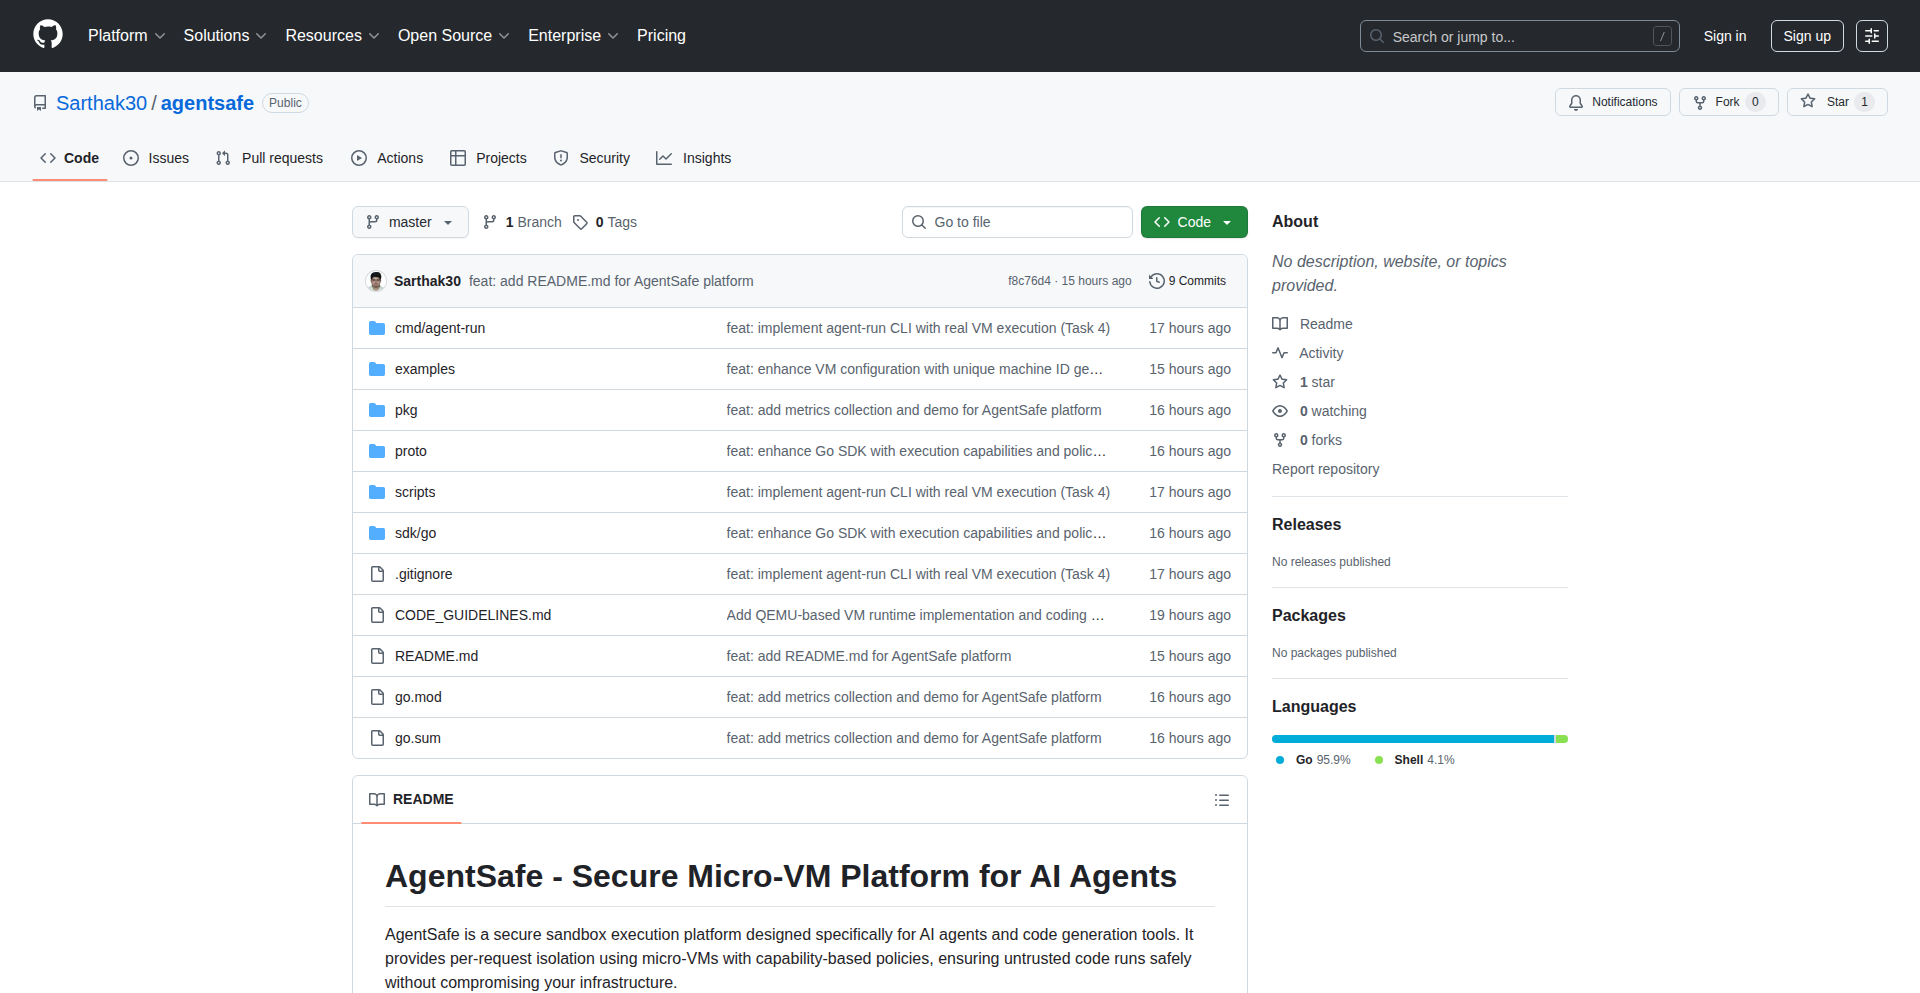Click the sdk/go folder icon
This screenshot has height=993, width=1920.
point(377,533)
